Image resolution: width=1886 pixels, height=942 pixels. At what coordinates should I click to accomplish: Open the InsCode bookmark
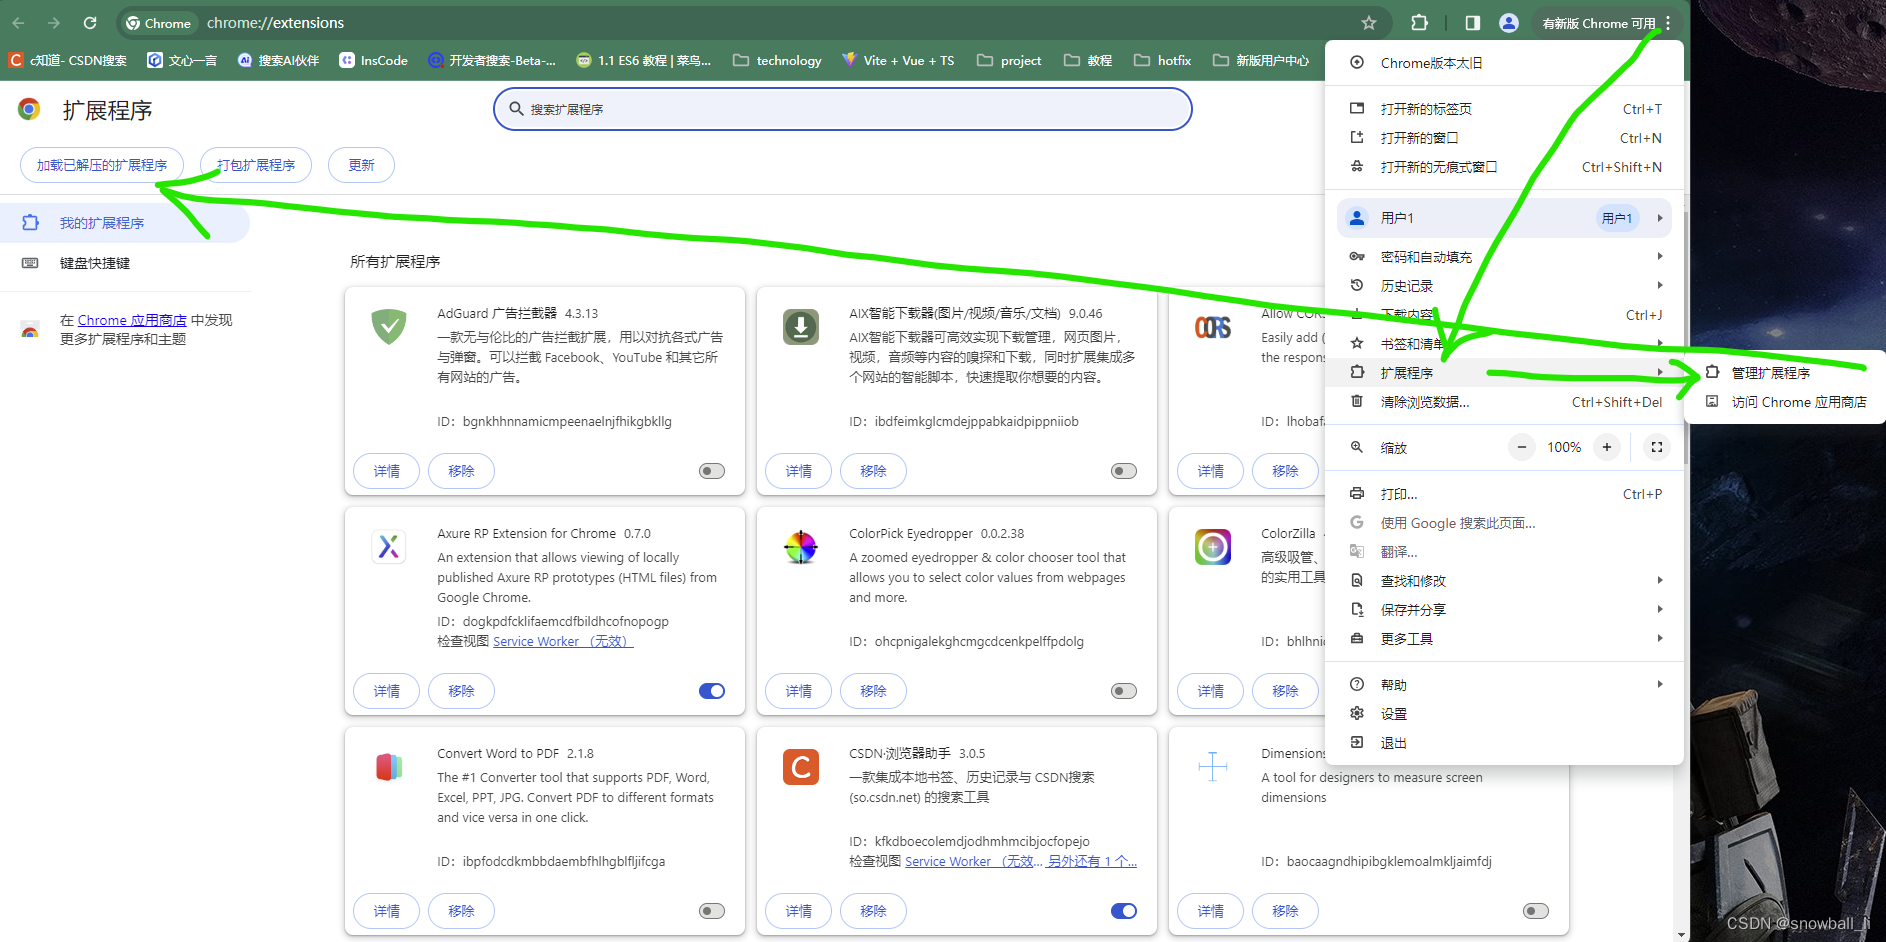[373, 60]
